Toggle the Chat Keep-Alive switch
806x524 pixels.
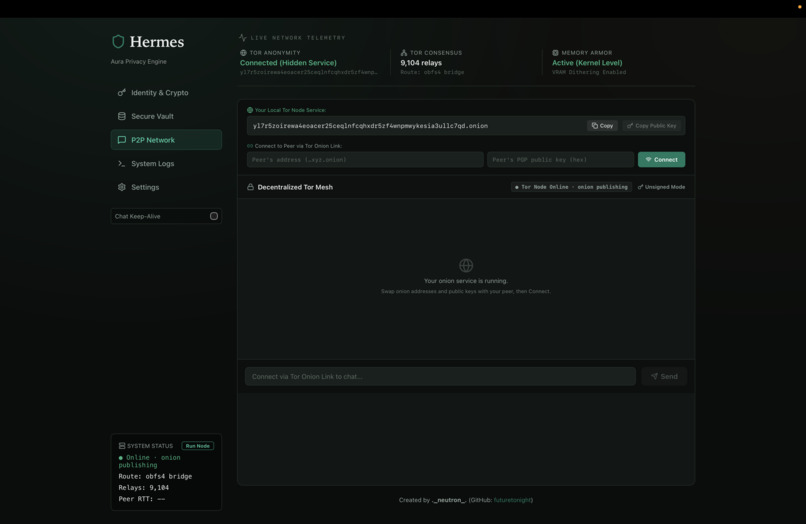[214, 216]
